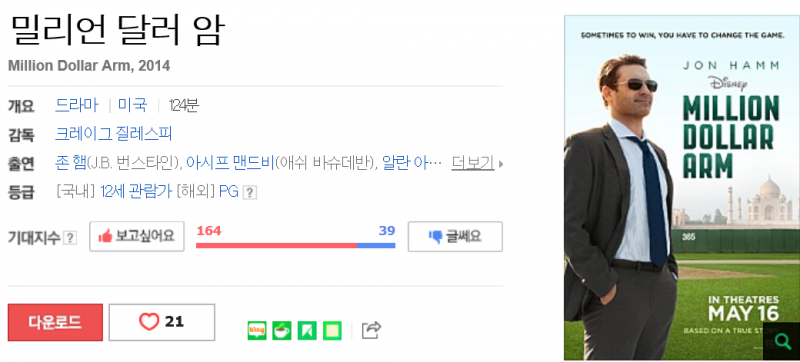Share via the green cafe cup icon
This screenshot has height=362, width=800.
click(x=282, y=330)
